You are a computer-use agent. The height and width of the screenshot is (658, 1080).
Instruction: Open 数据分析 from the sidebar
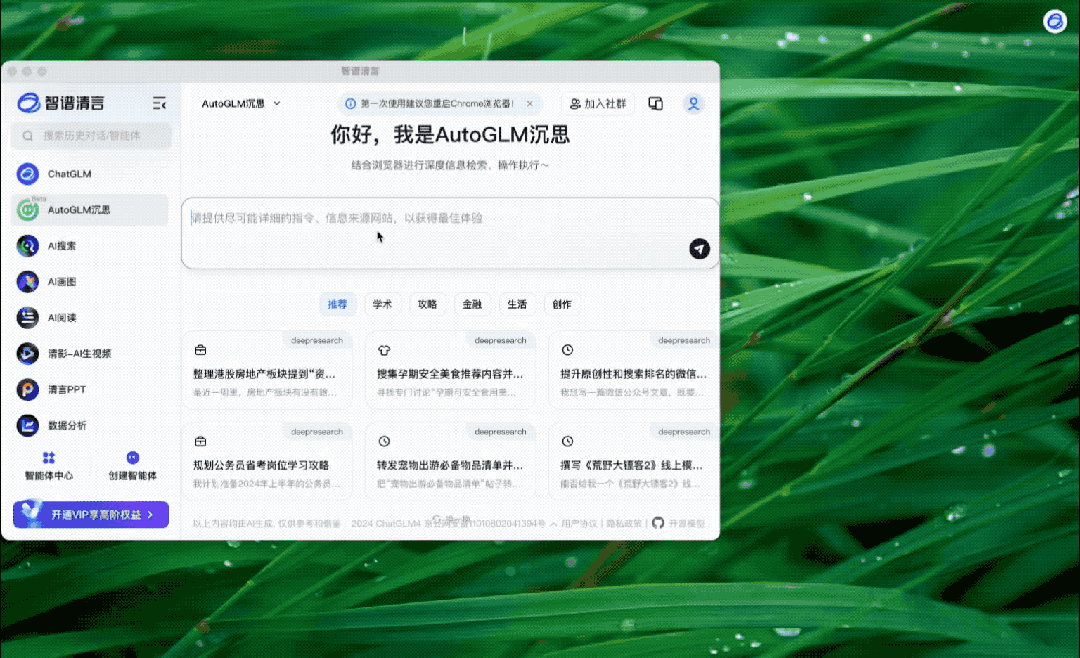(90, 425)
